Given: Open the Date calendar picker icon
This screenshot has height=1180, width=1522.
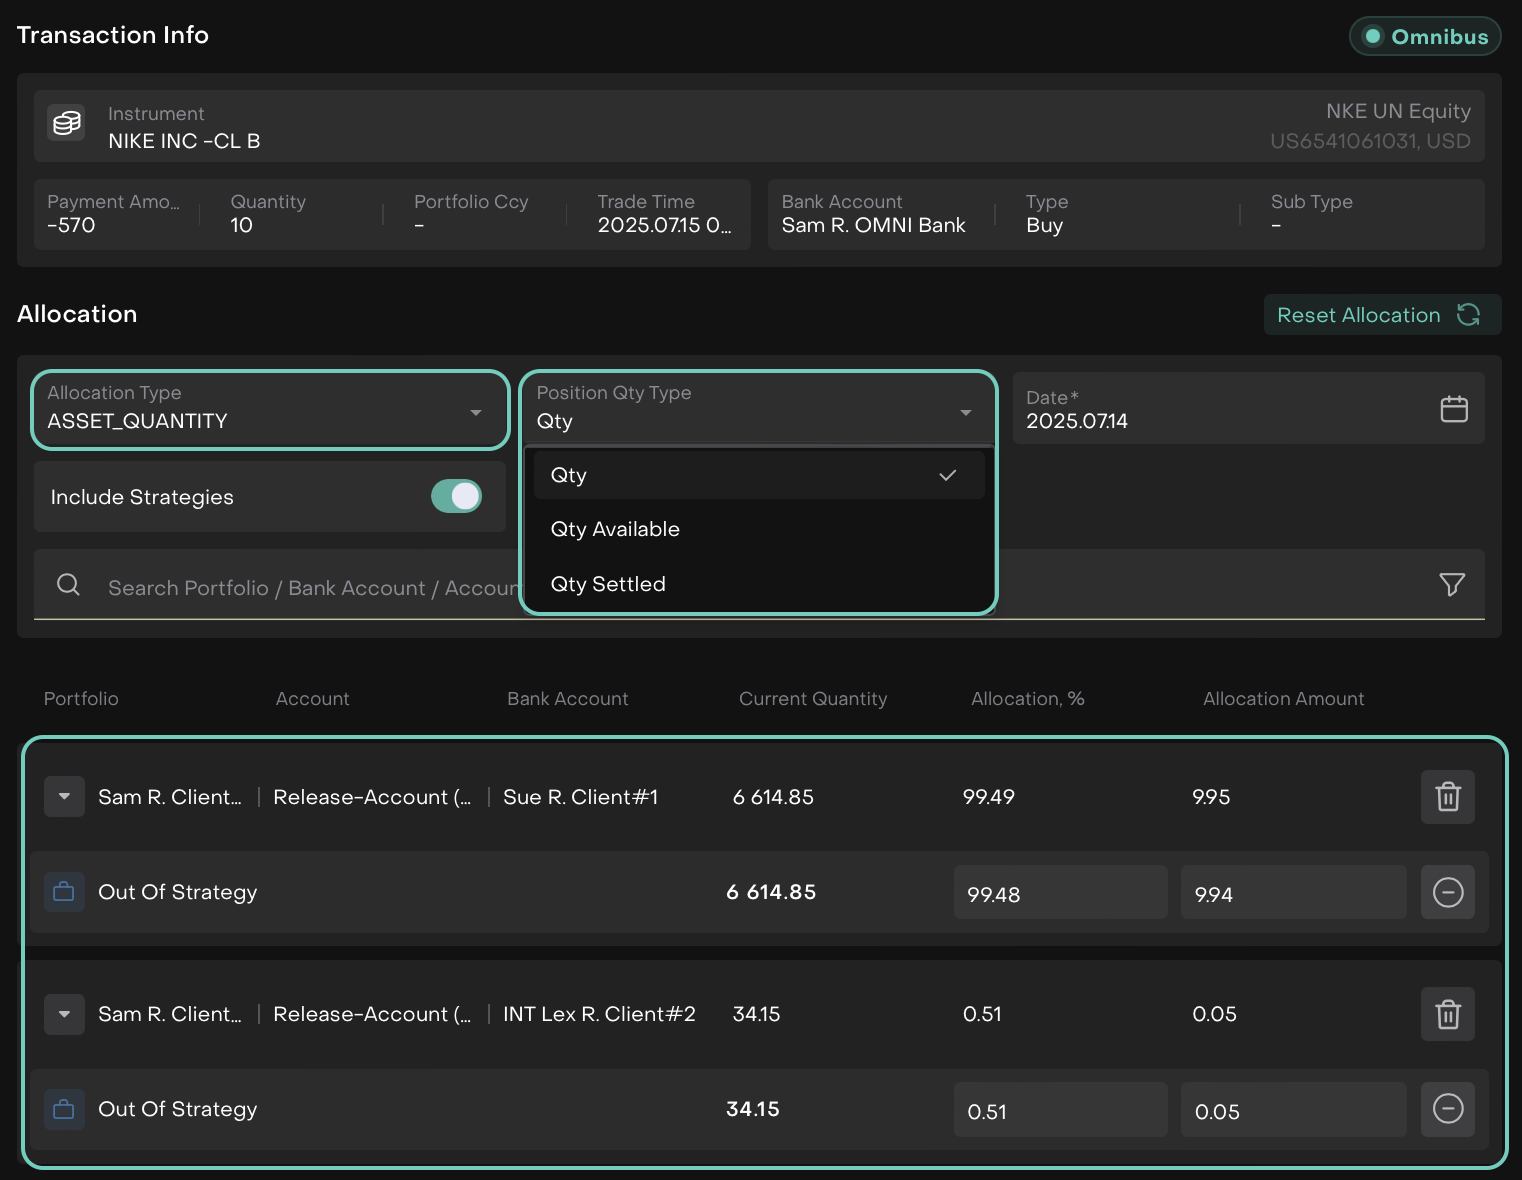Looking at the screenshot, I should [x=1453, y=409].
